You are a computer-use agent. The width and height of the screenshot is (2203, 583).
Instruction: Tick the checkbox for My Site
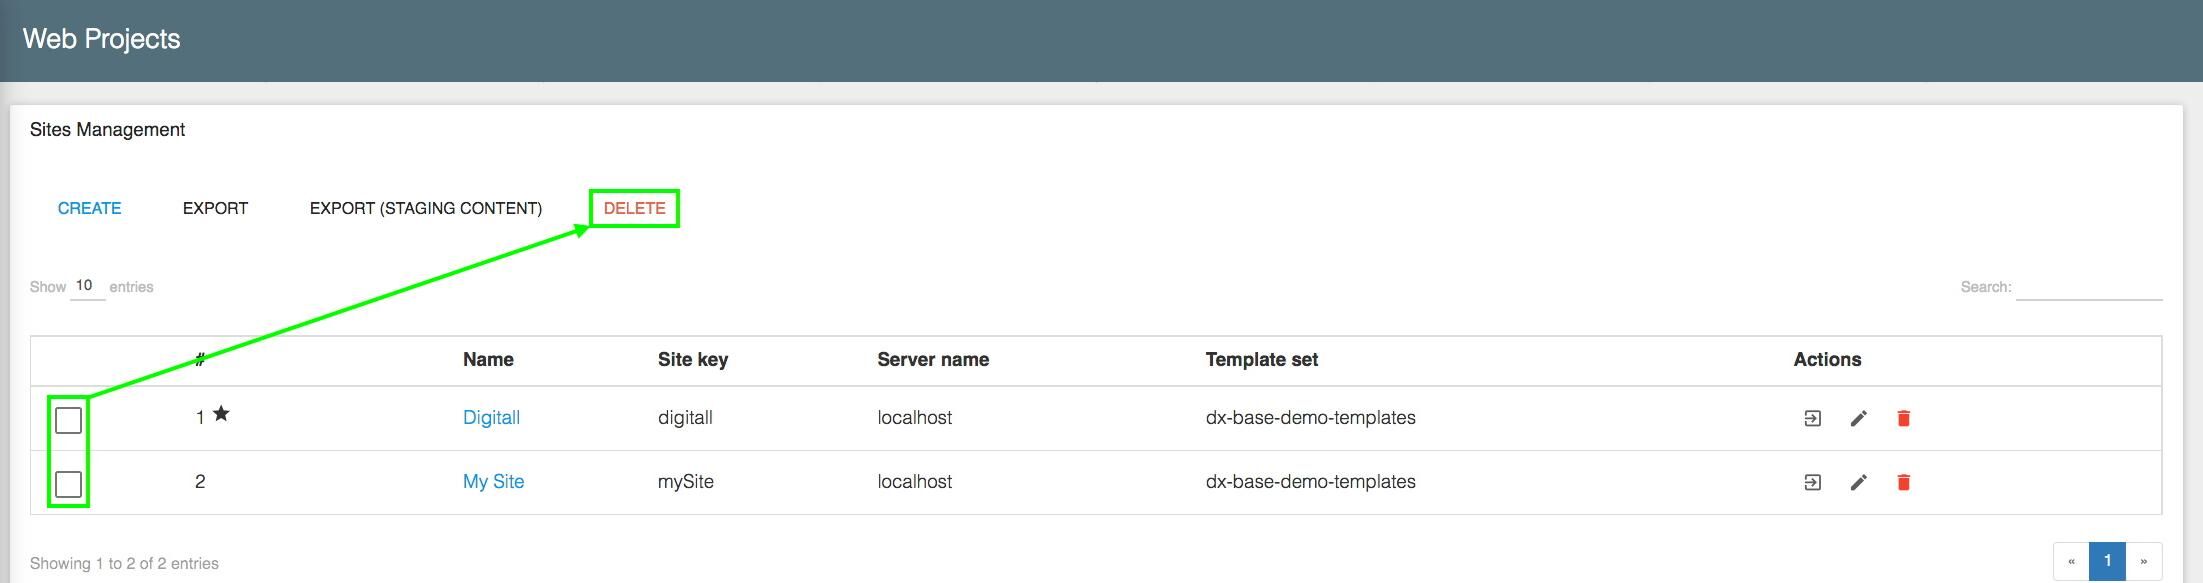[x=68, y=484]
